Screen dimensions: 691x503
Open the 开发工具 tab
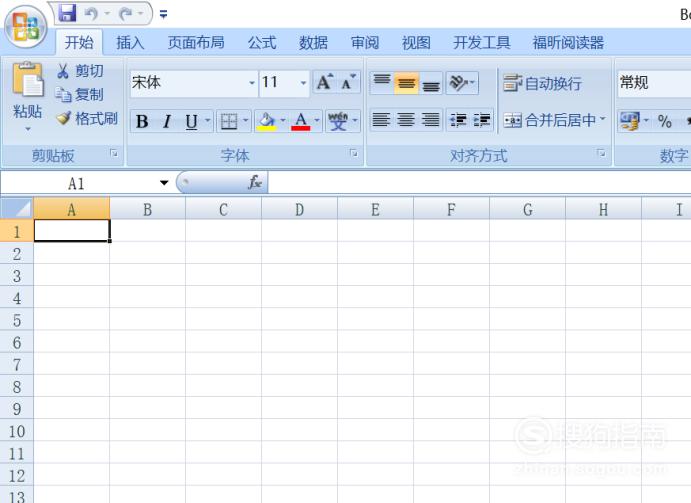click(482, 43)
